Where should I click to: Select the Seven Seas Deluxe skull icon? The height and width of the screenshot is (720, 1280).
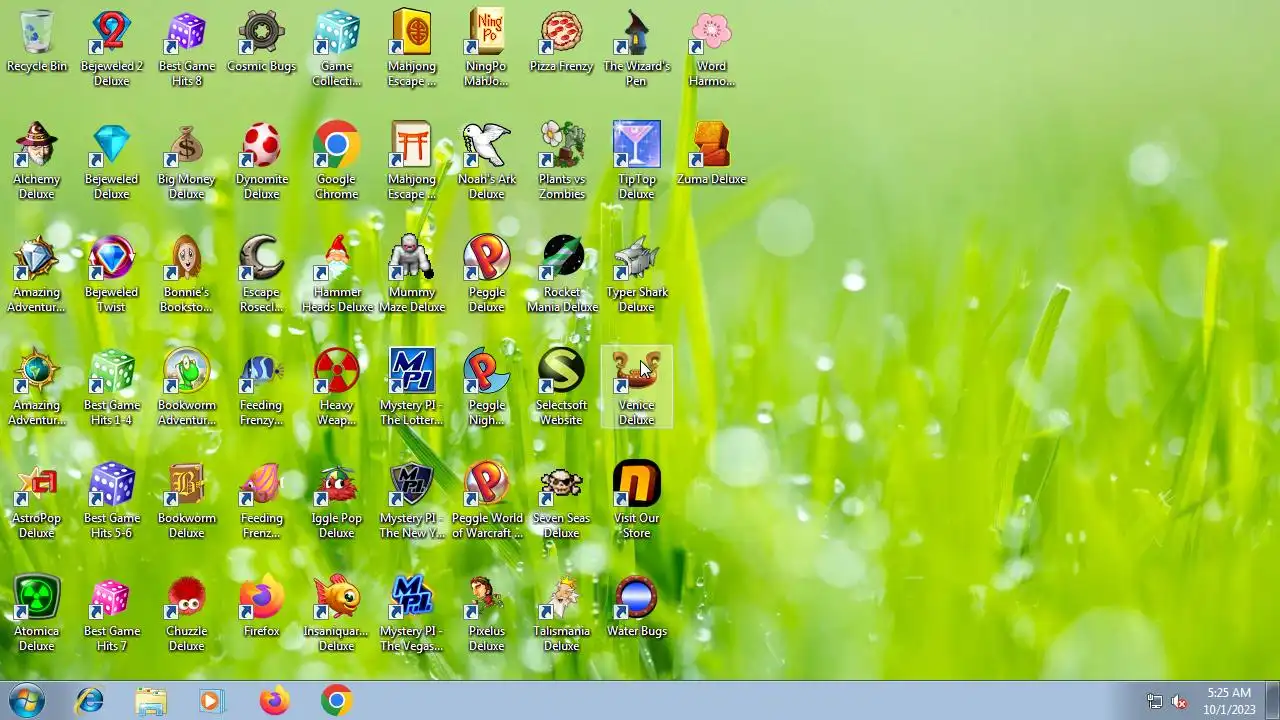point(561,484)
